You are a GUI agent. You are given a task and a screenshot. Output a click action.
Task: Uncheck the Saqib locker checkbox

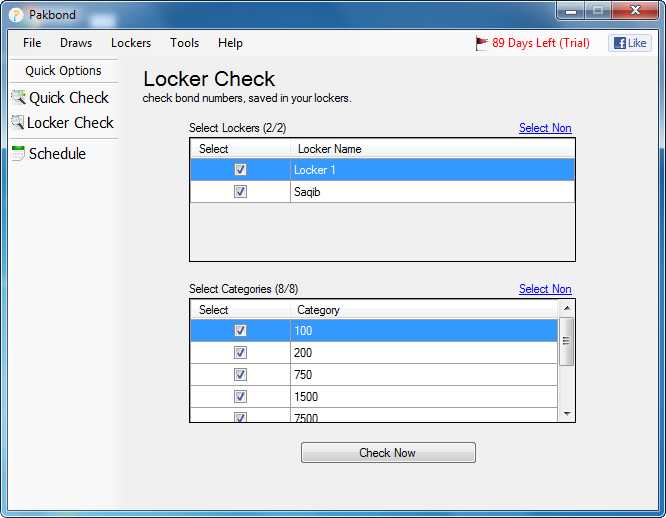(240, 192)
